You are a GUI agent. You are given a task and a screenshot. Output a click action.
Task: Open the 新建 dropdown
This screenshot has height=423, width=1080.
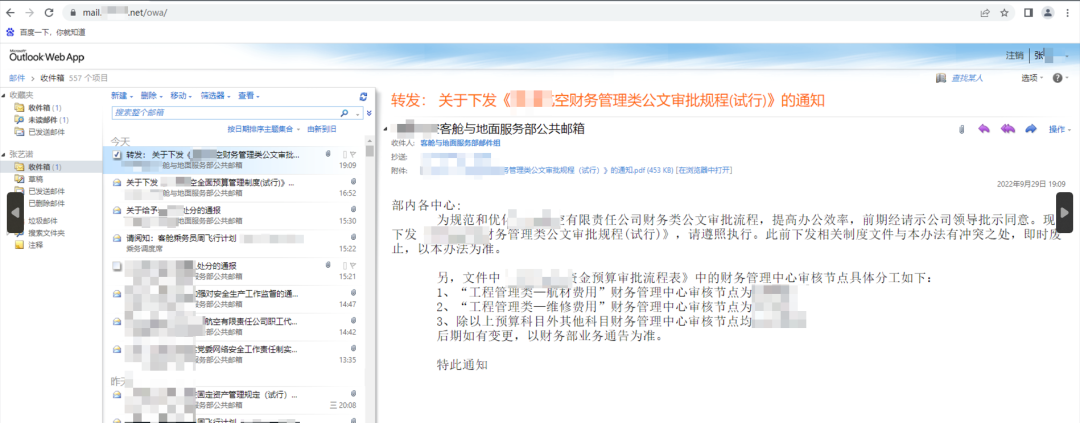point(121,96)
